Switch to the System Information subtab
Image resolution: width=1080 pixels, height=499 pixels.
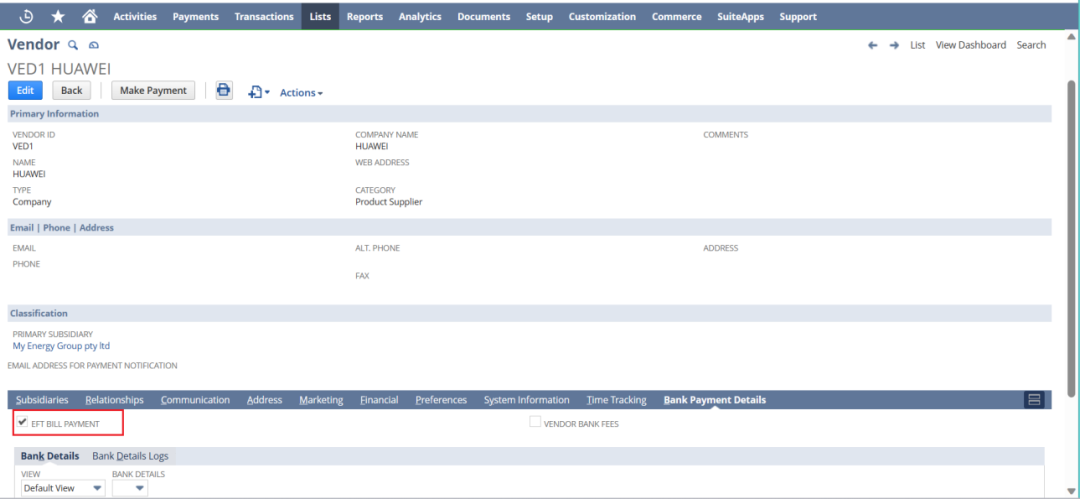pos(526,400)
